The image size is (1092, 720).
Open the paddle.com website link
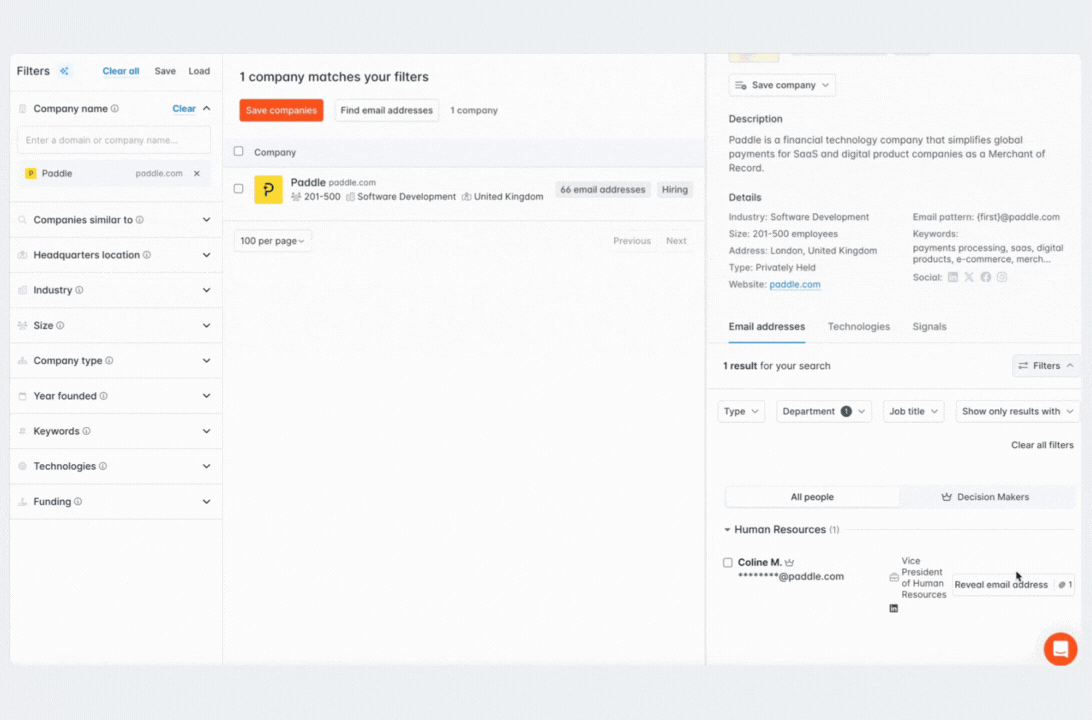[x=795, y=284]
